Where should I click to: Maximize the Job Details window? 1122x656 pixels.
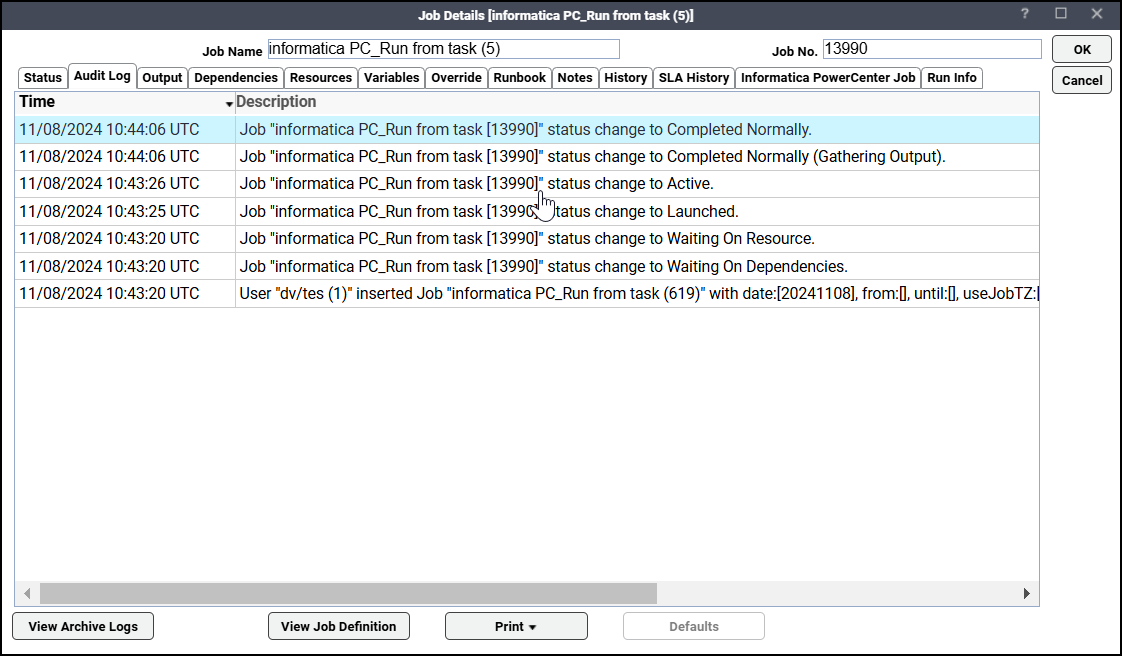point(1061,14)
